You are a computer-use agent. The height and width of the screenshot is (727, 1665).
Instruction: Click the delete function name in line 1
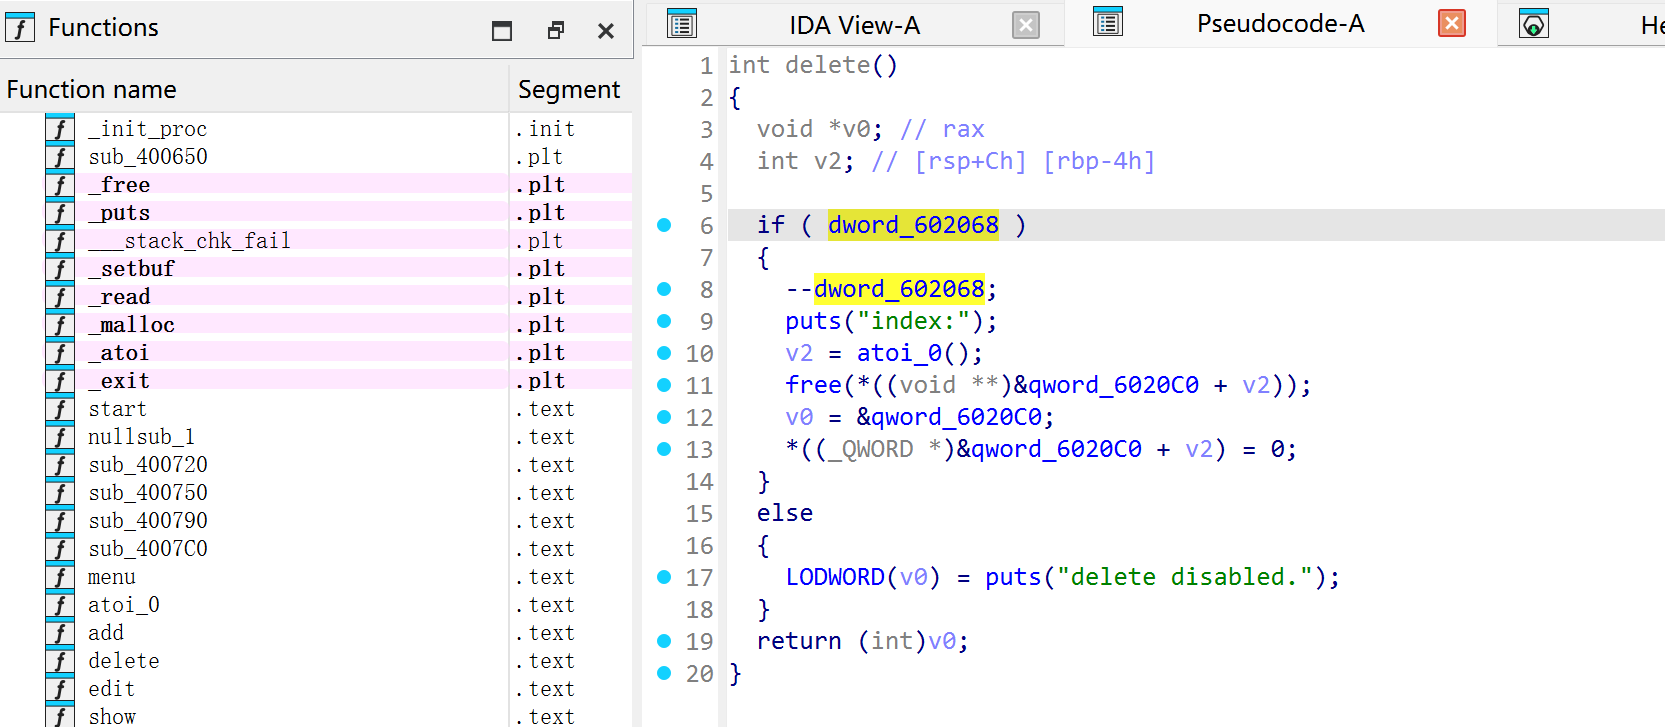(x=827, y=65)
